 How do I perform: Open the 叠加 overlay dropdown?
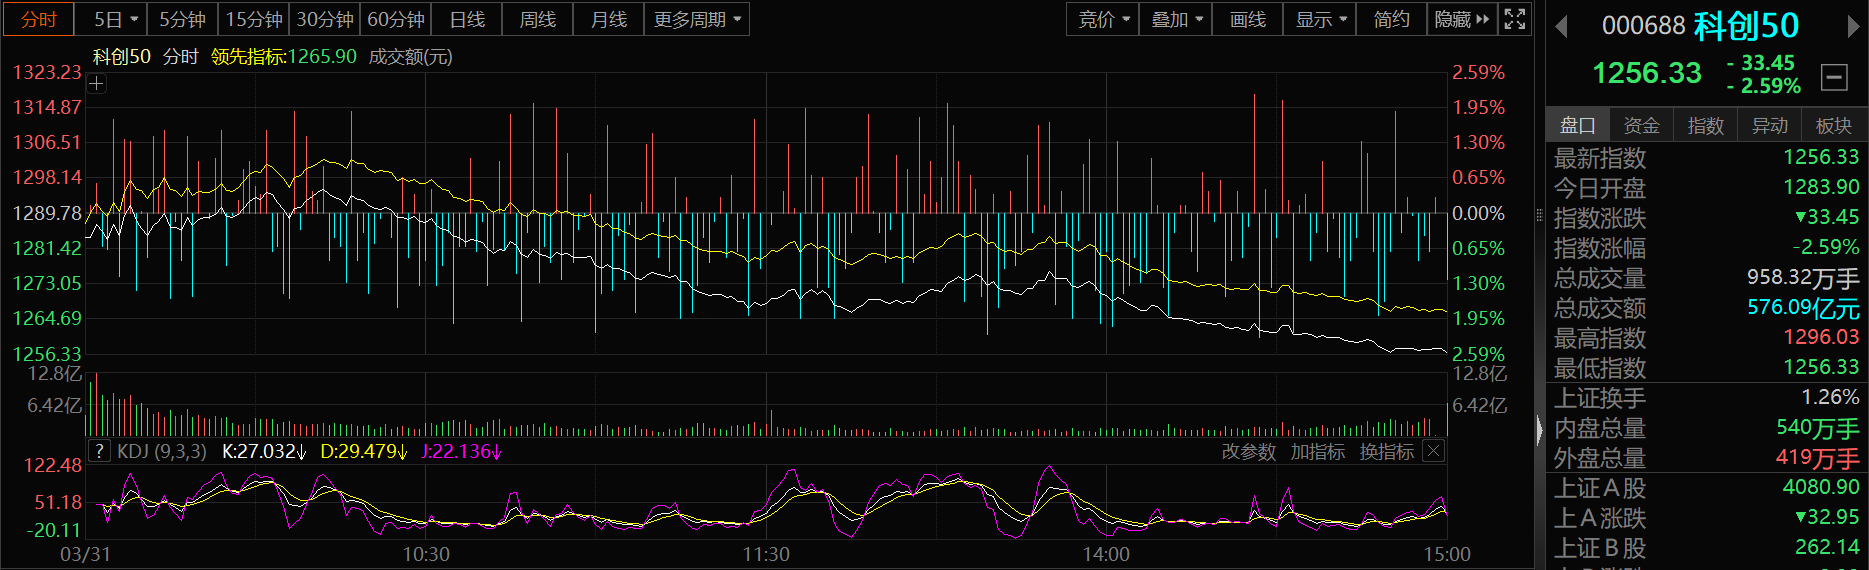point(1176,19)
